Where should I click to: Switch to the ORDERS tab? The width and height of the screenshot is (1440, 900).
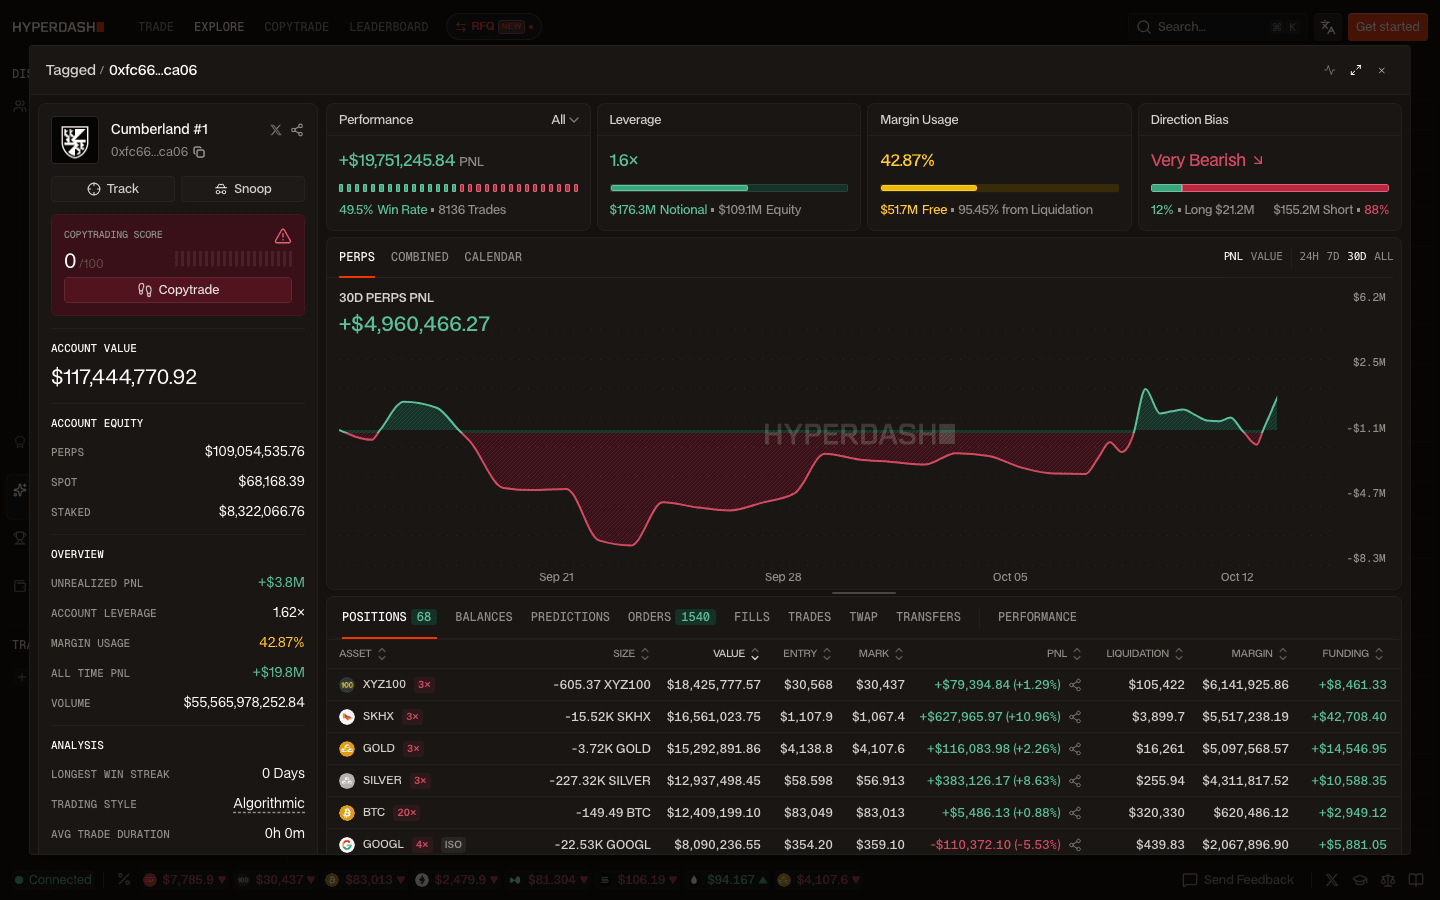click(671, 617)
